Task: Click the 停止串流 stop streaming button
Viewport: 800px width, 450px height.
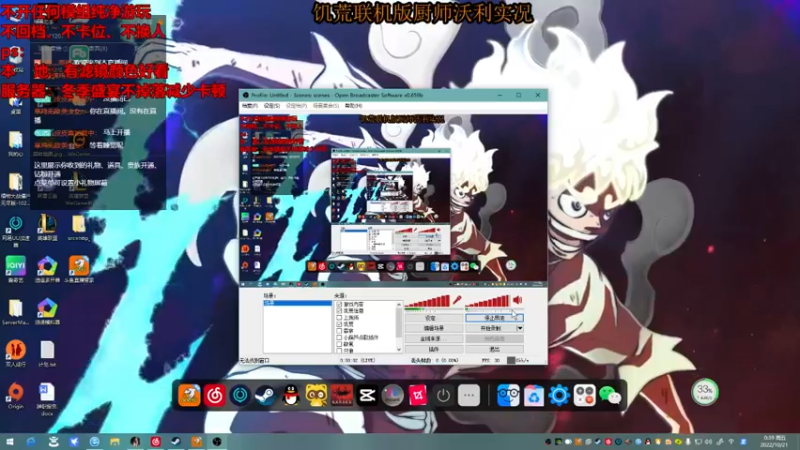Action: (x=494, y=318)
